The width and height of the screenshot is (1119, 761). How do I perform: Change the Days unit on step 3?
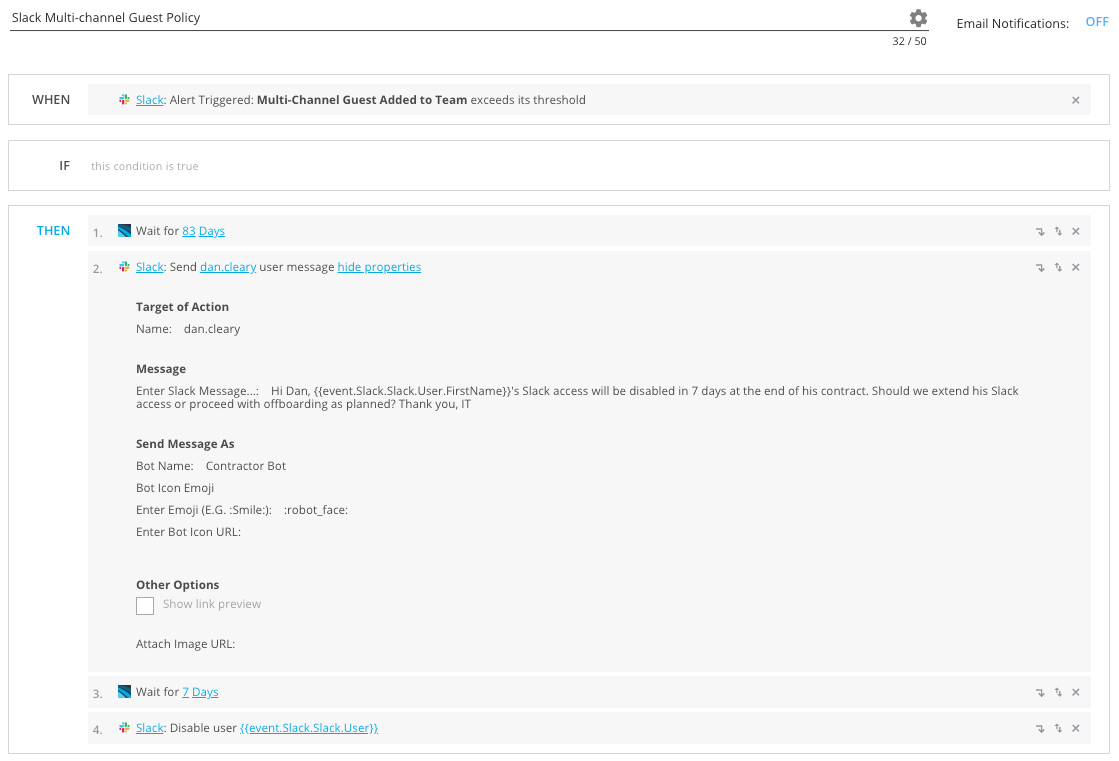pyautogui.click(x=205, y=692)
